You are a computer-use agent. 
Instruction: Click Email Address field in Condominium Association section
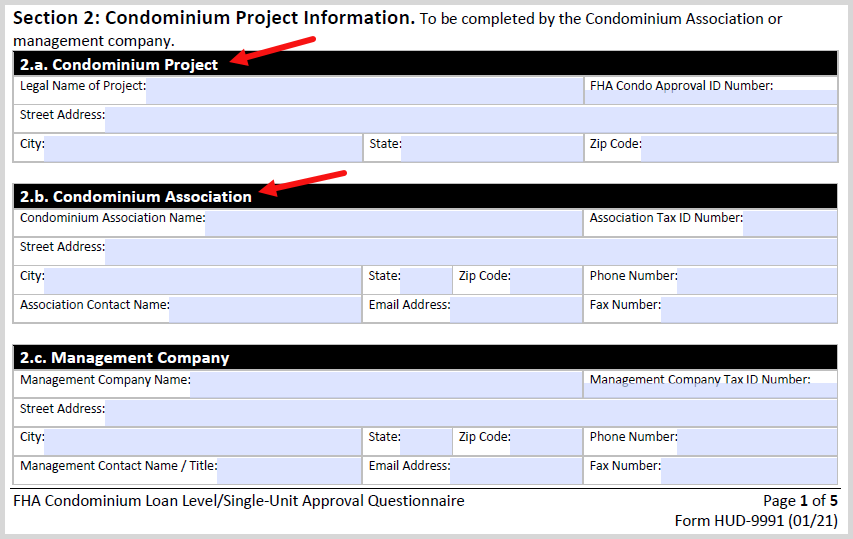[x=515, y=309]
